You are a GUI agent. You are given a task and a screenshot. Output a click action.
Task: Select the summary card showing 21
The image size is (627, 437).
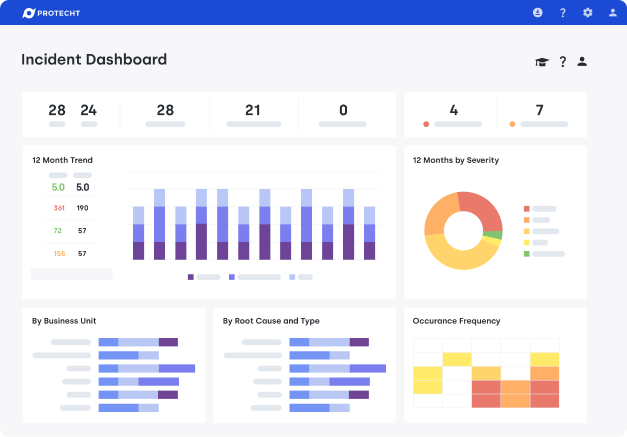pos(253,115)
